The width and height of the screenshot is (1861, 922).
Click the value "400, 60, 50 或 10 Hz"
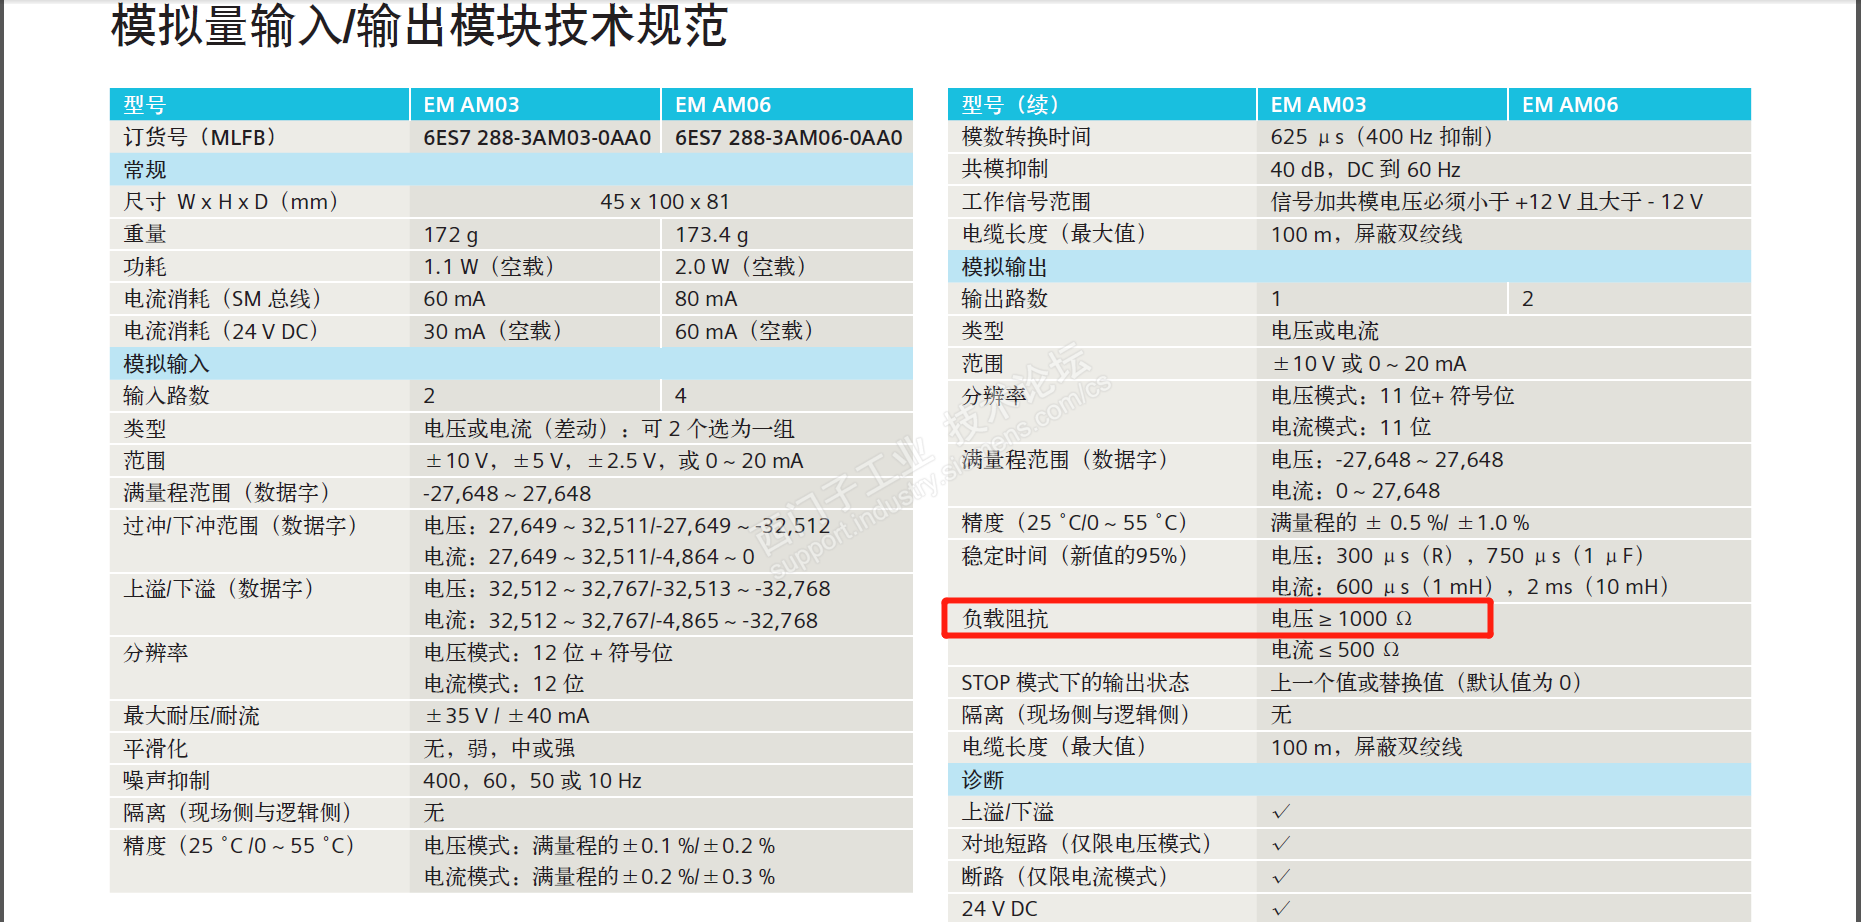point(533,781)
